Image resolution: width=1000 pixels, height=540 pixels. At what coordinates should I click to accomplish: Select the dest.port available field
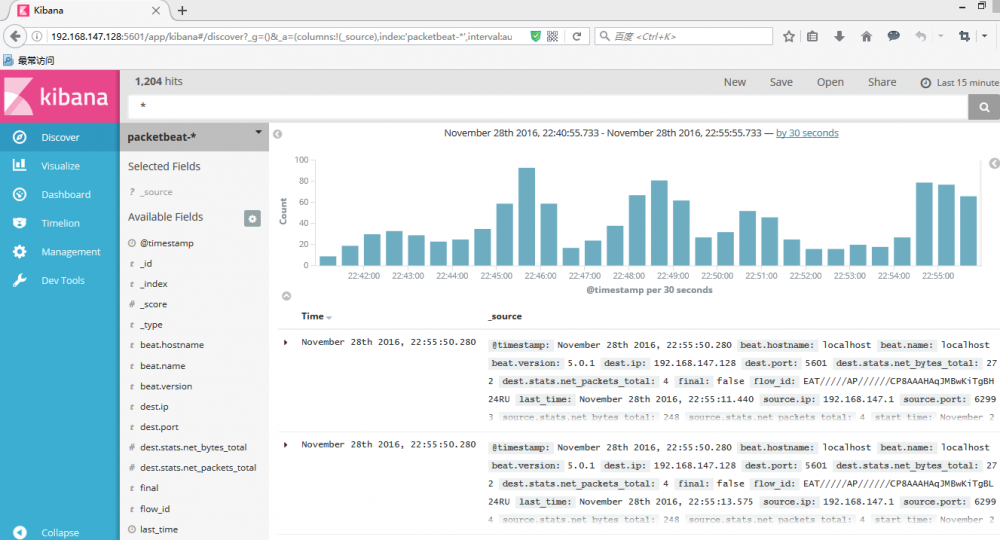(x=159, y=427)
